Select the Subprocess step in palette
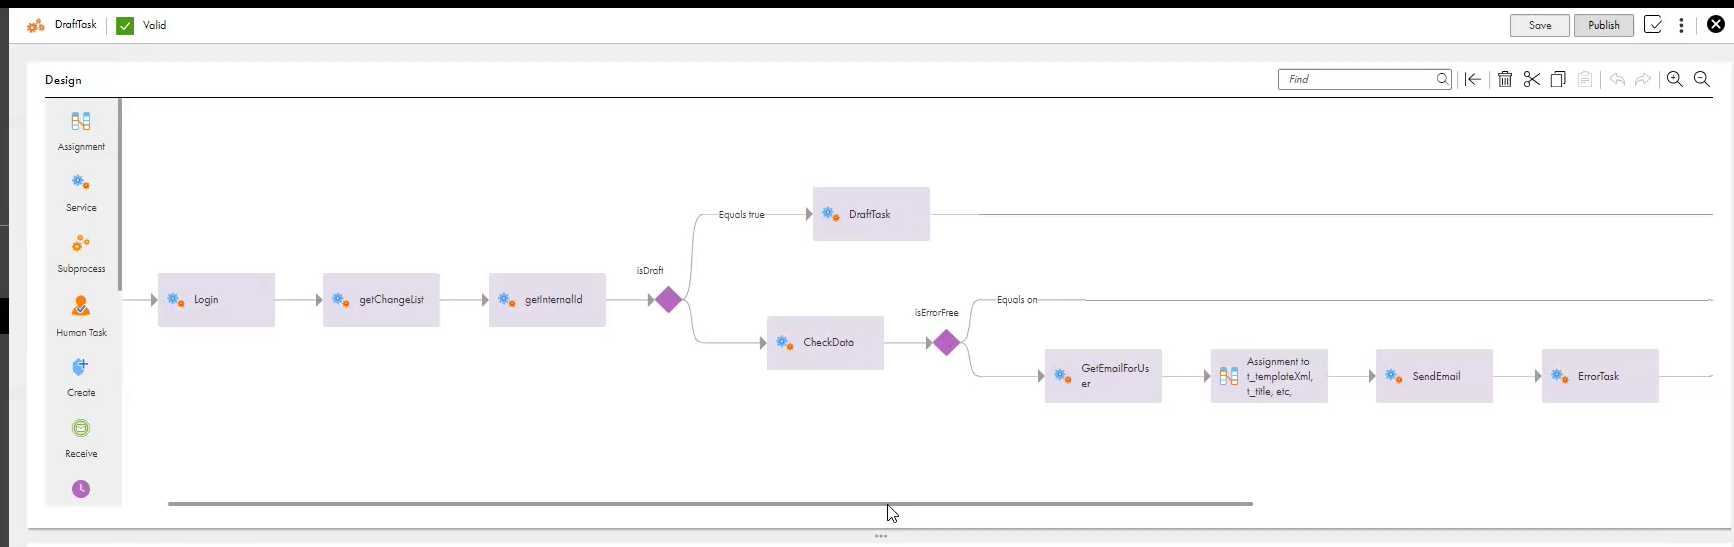 (x=81, y=253)
